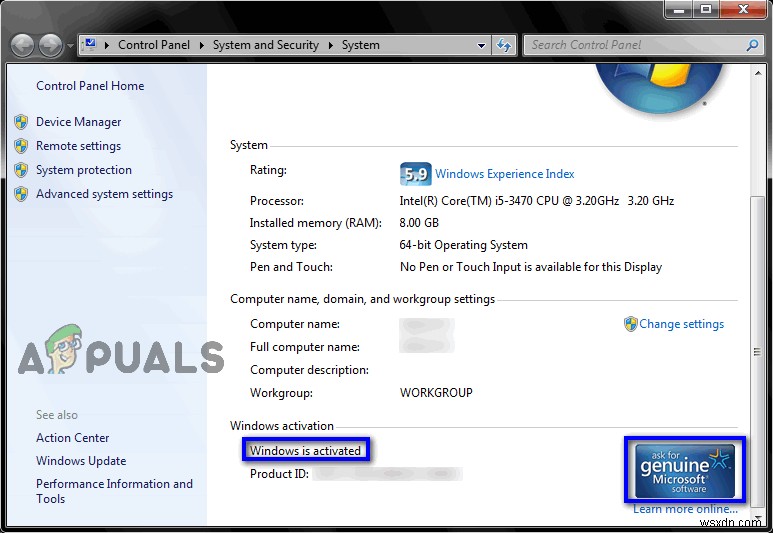Screen dimensions: 773x533
Task: Select Control Panel in the breadcrumb
Action: click(x=154, y=45)
